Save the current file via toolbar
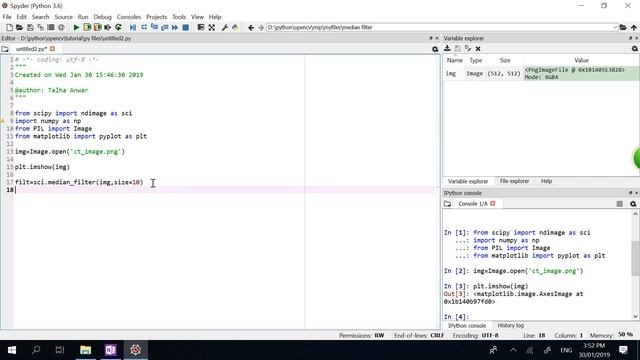The image size is (640, 360). pyautogui.click(x=30, y=27)
